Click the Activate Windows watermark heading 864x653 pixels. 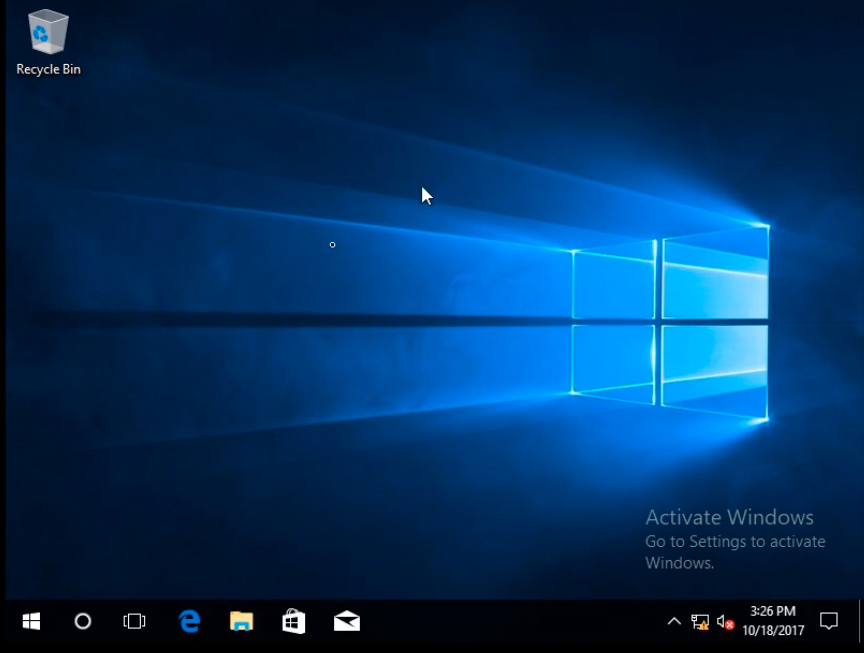point(729,517)
